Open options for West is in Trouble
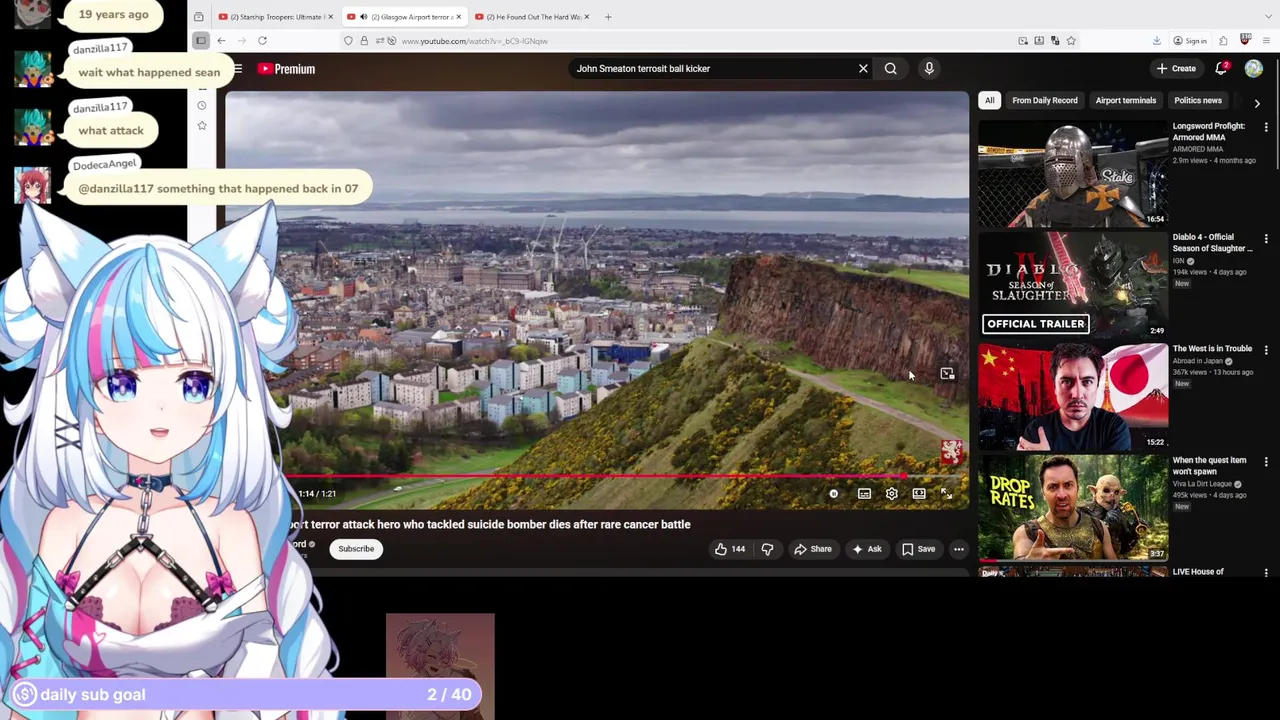1280x720 pixels. point(1266,350)
